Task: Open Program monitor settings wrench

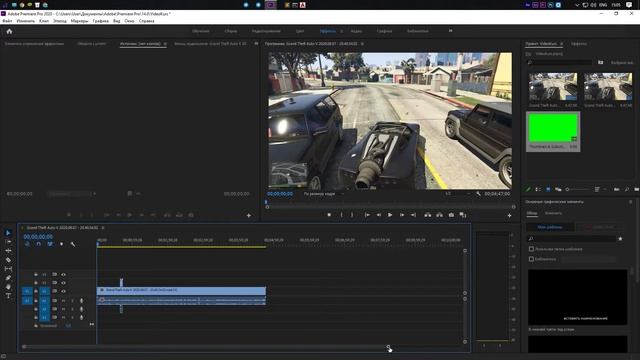Action: [x=478, y=194]
